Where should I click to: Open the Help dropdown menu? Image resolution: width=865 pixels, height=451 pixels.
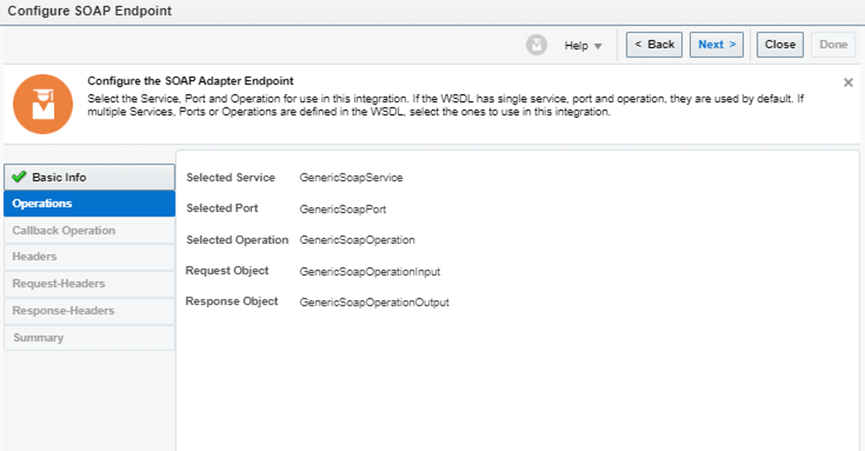pyautogui.click(x=583, y=46)
